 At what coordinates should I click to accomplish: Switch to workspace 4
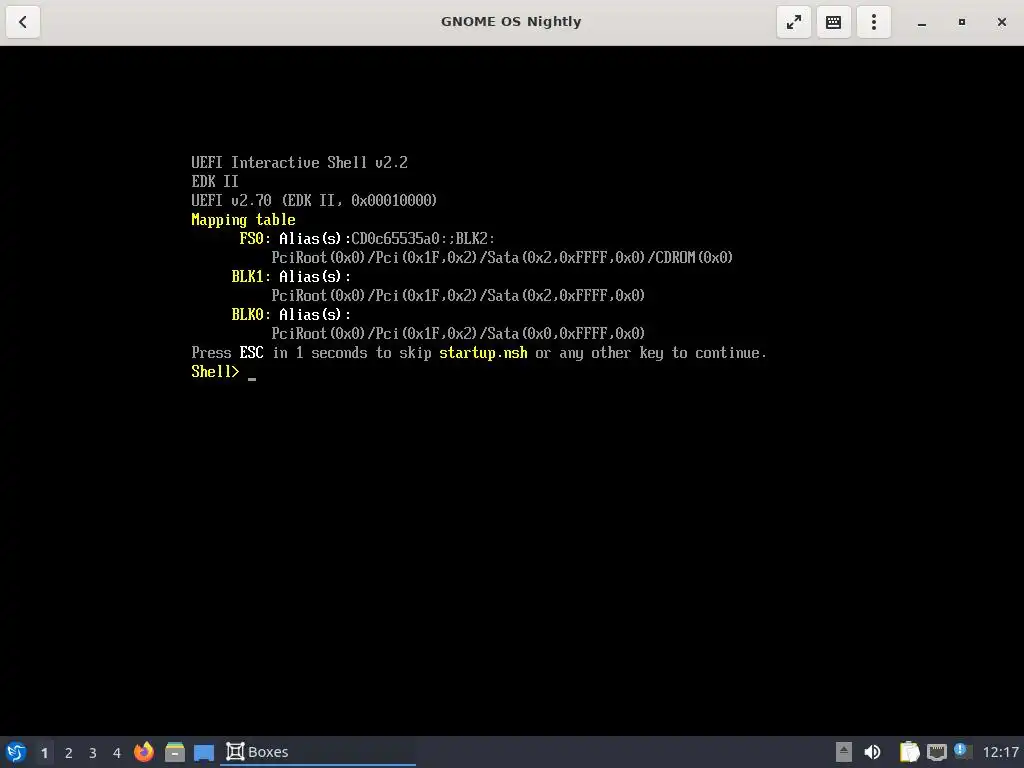pyautogui.click(x=117, y=753)
